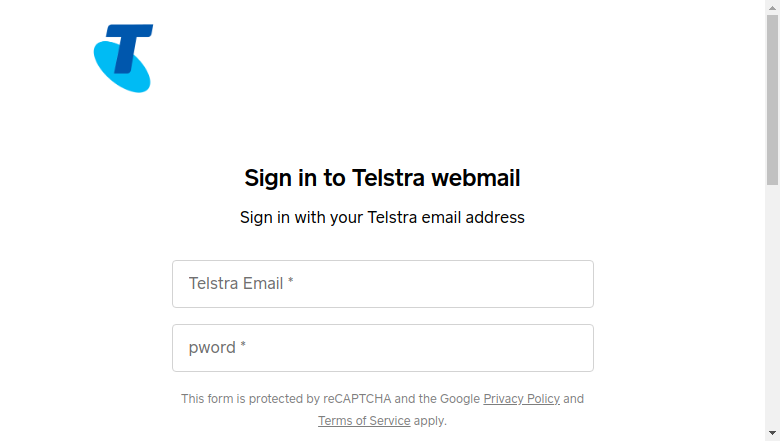The width and height of the screenshot is (780, 441).
Task: Click the Telstra logo
Action: coord(123,58)
